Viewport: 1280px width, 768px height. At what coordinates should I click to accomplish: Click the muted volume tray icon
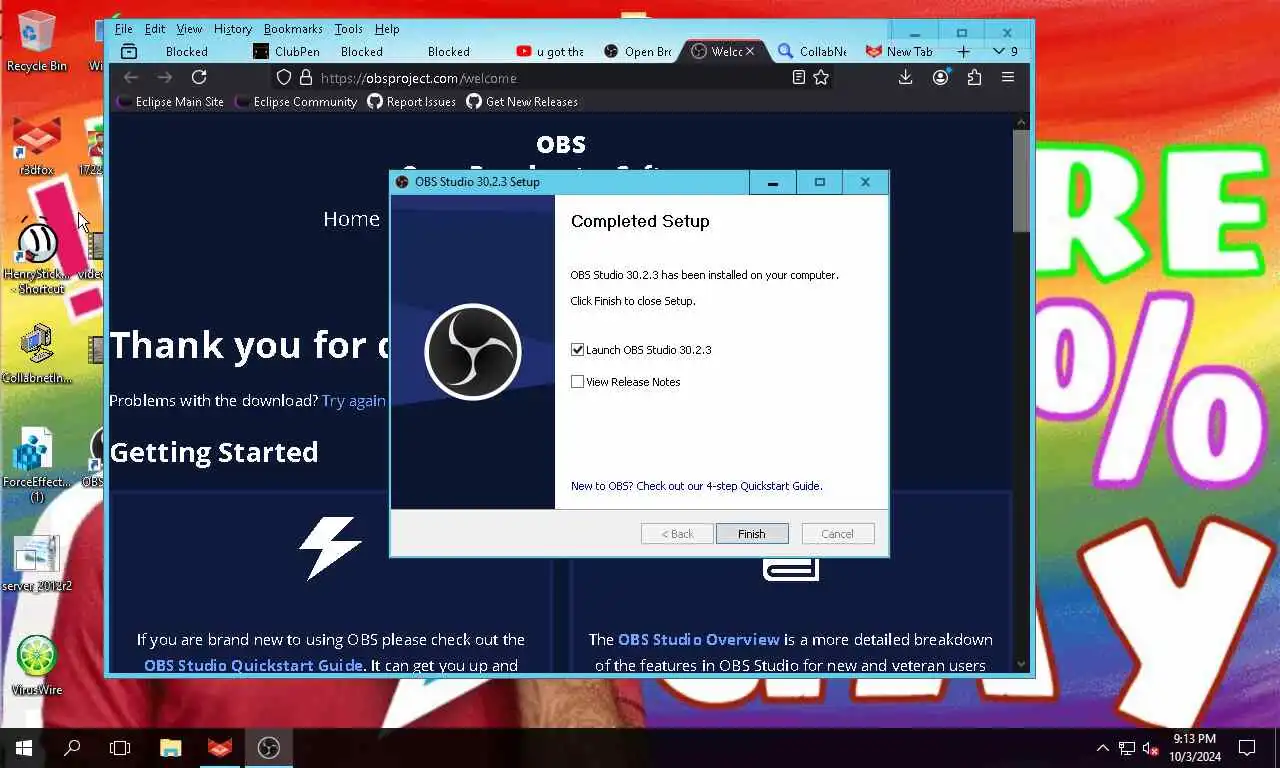pyautogui.click(x=1151, y=748)
